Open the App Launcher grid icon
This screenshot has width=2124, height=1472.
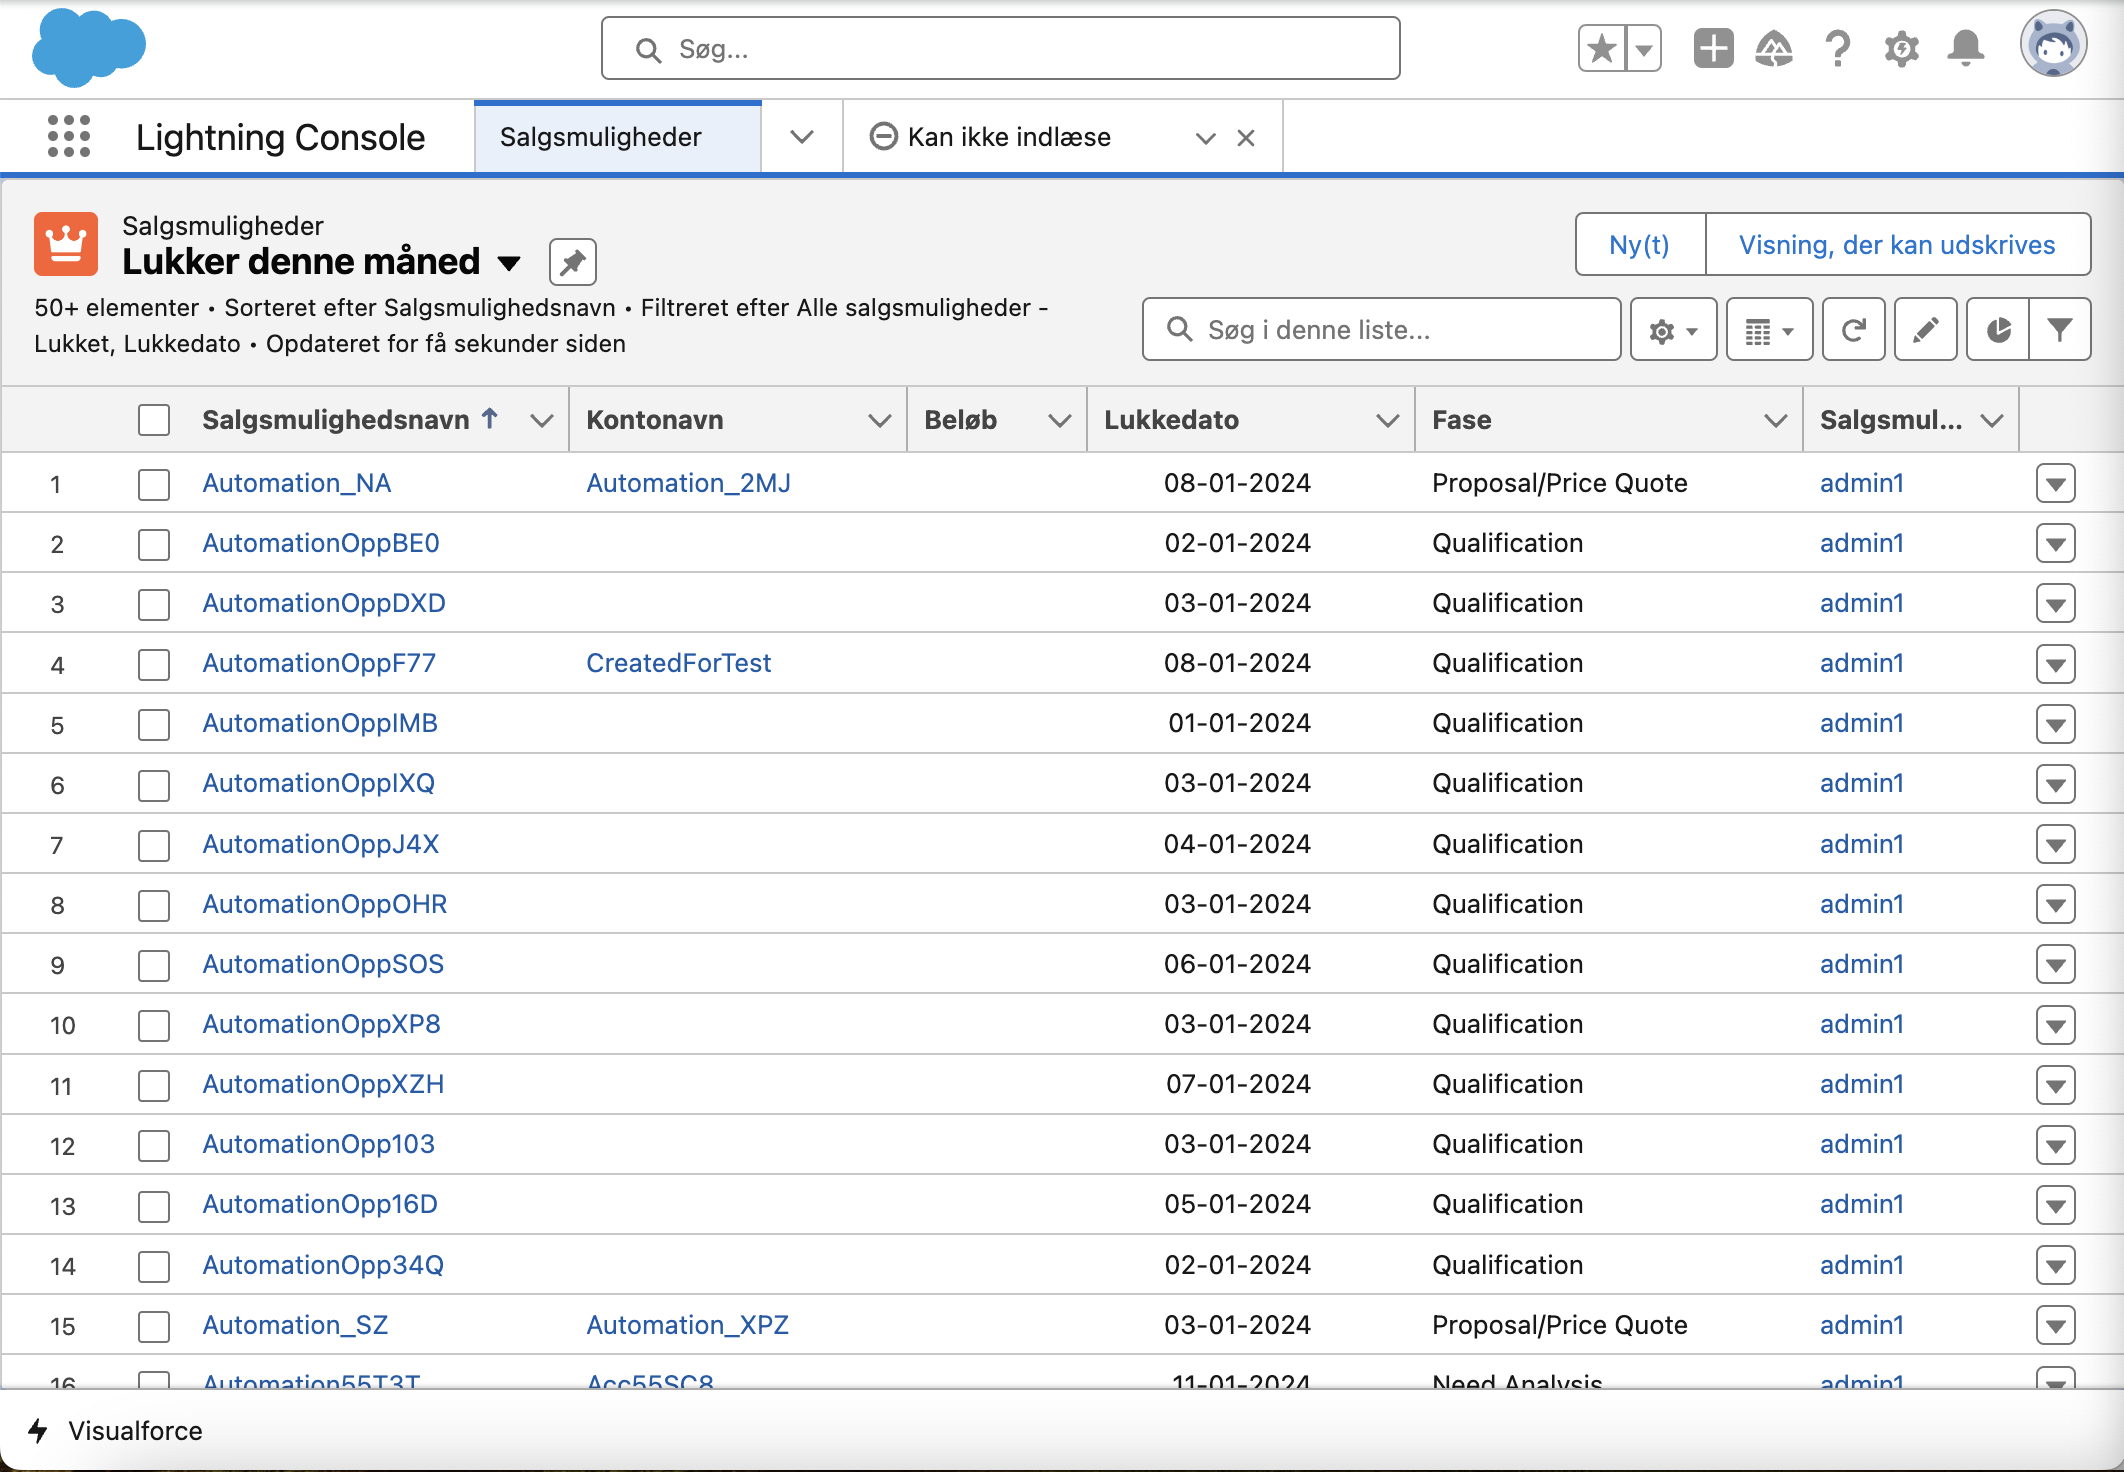point(68,137)
